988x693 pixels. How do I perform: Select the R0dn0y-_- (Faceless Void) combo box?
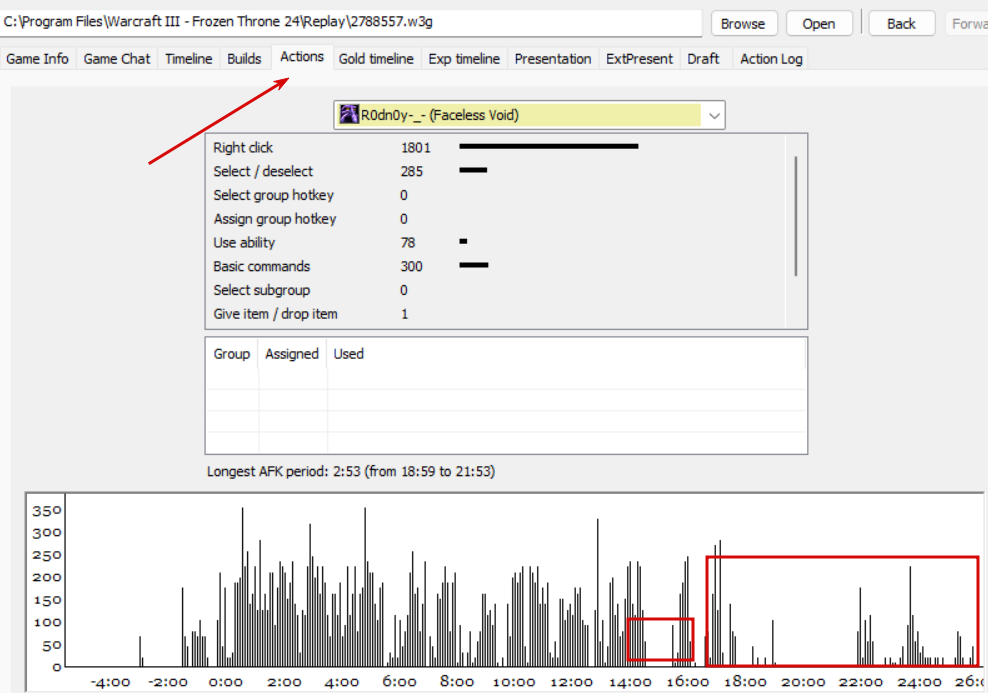point(529,115)
